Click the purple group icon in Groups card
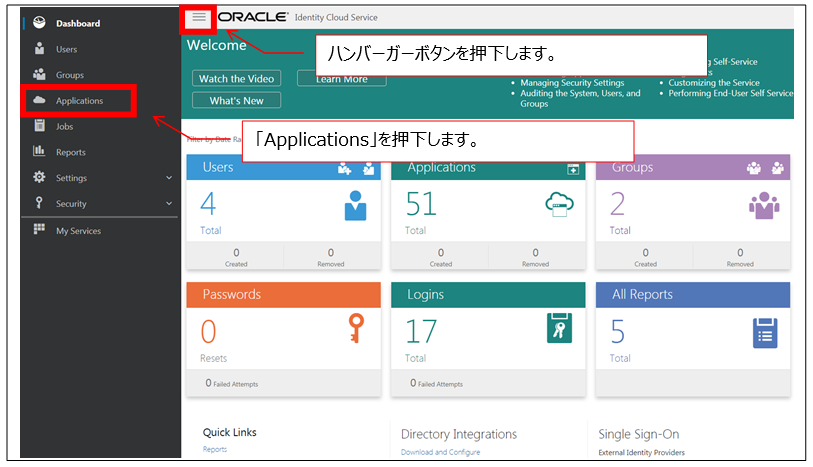This screenshot has height=467, width=813. coord(764,205)
